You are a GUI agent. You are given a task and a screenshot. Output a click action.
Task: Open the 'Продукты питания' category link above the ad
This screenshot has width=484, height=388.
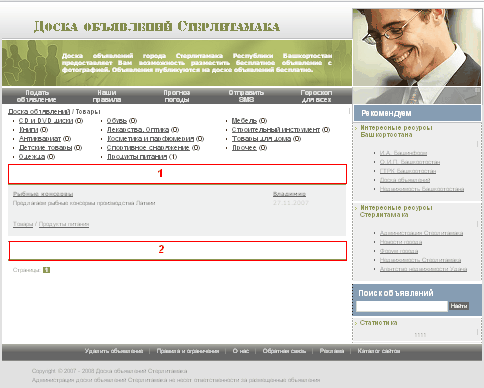pyautogui.click(x=137, y=157)
